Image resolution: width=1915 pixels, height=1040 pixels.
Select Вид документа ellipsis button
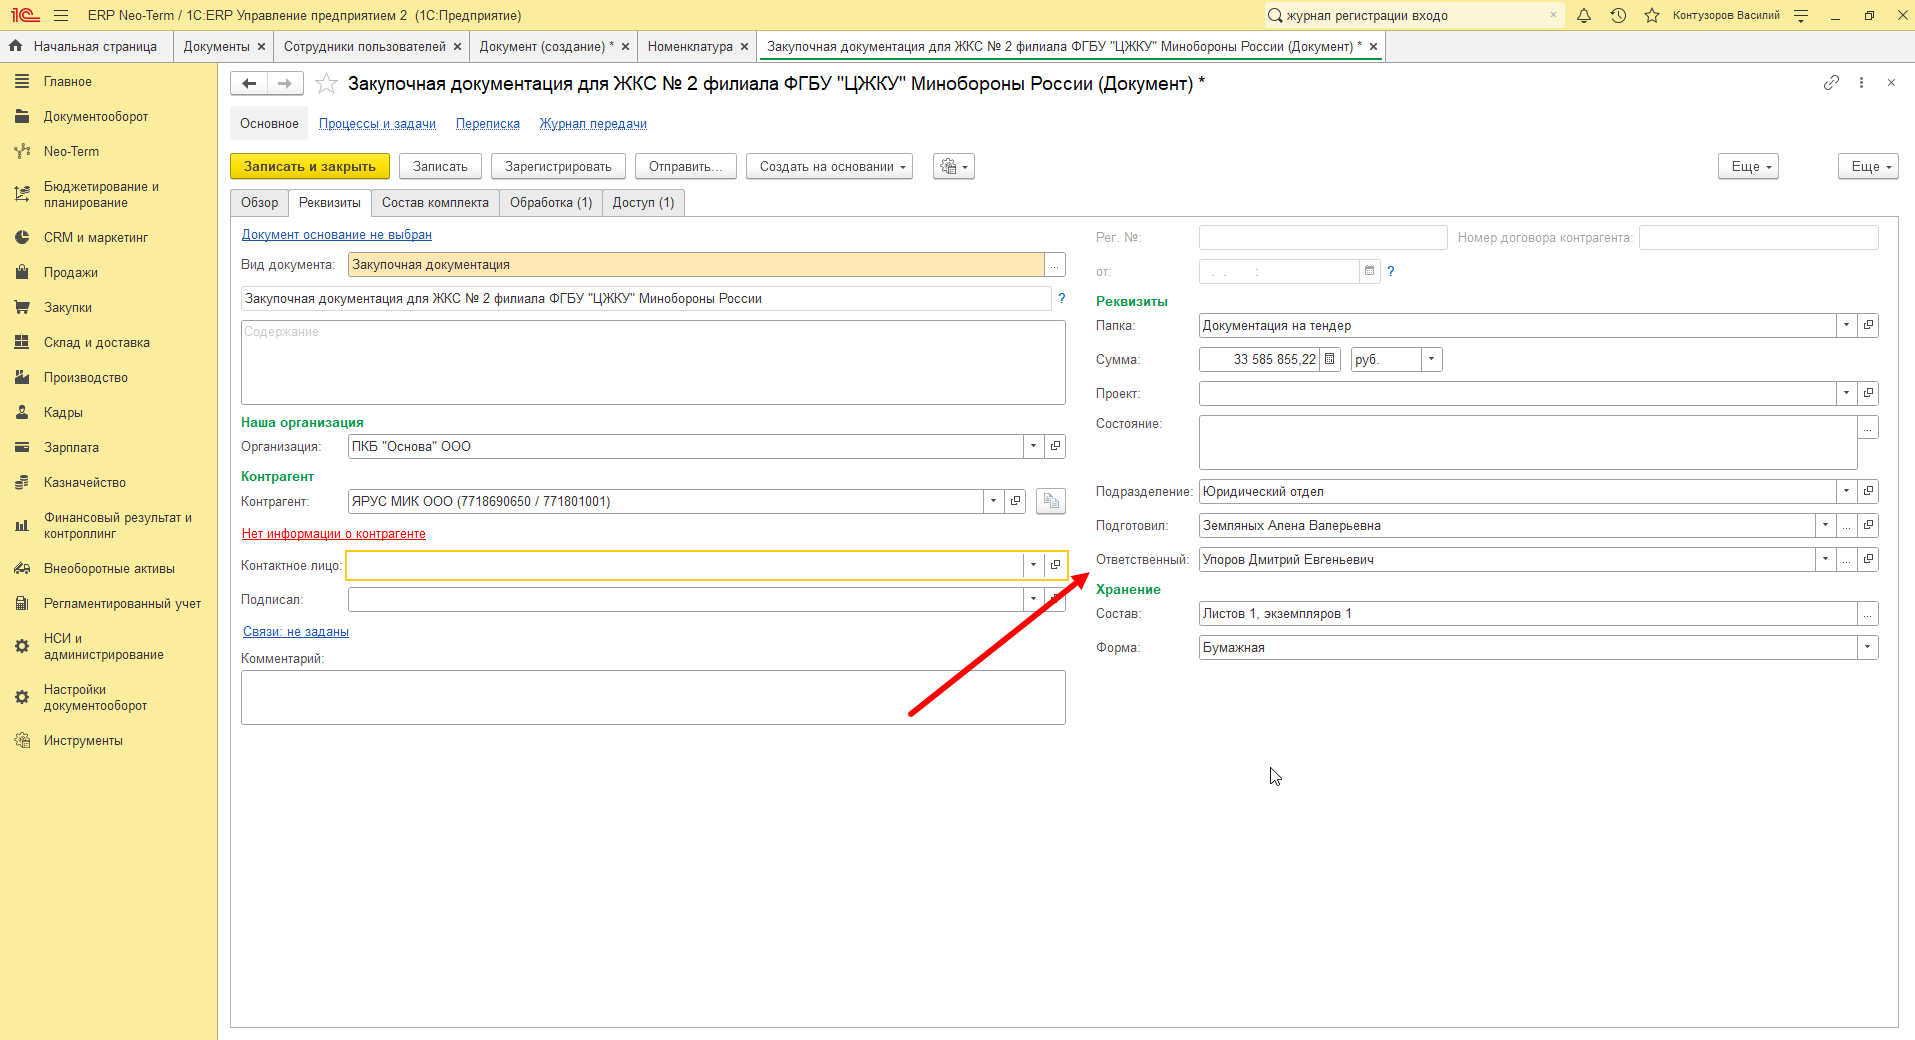point(1055,265)
